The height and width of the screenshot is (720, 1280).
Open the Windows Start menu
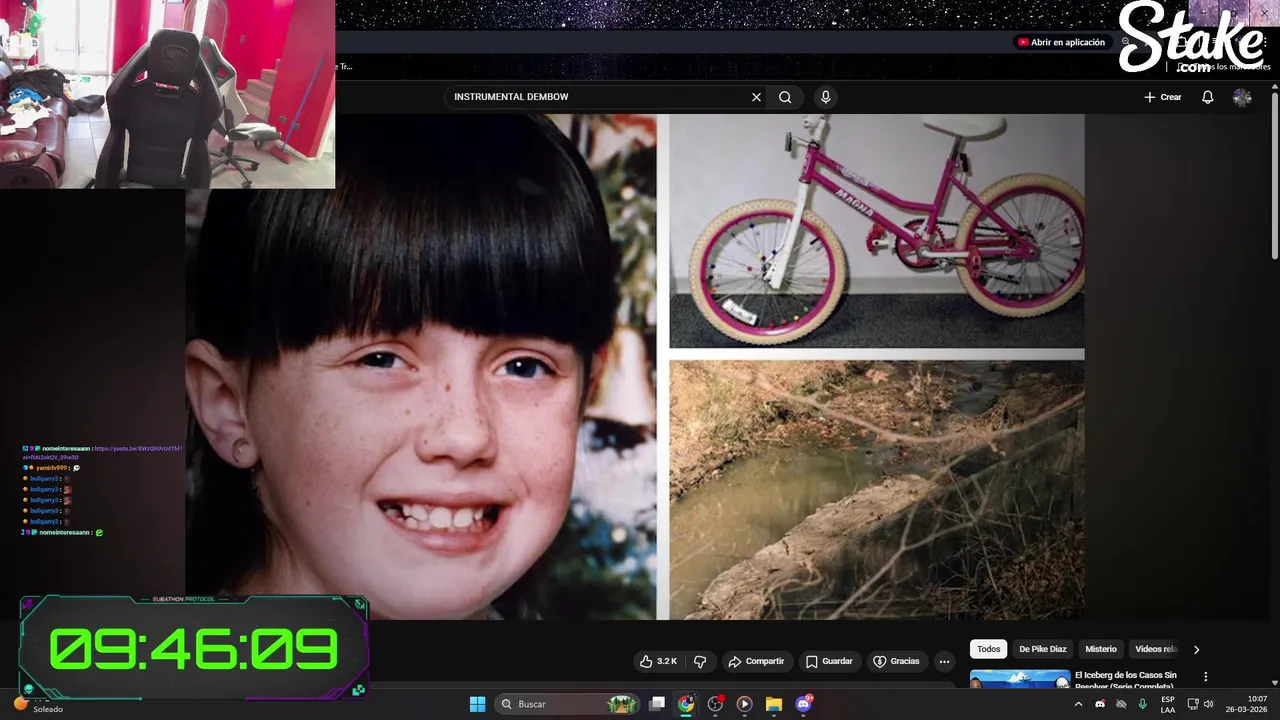(x=477, y=704)
